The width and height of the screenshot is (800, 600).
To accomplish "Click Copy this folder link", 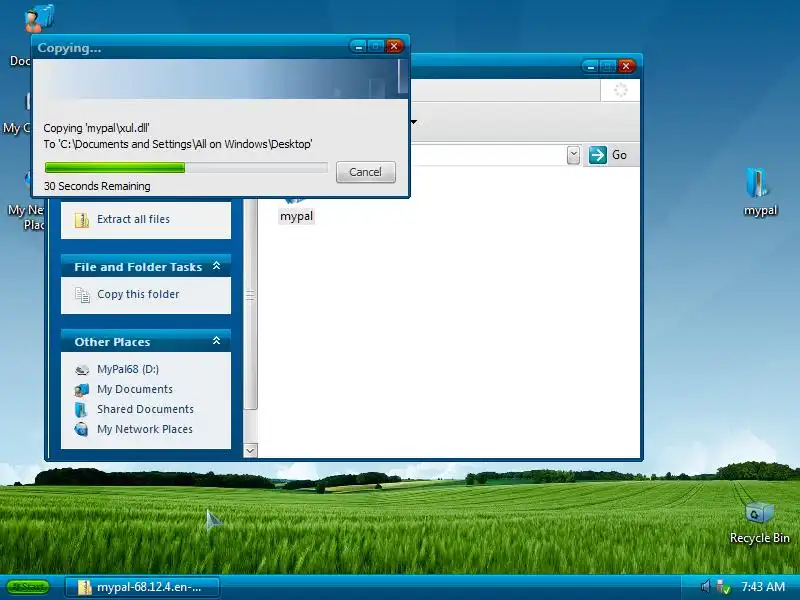I will 138,294.
